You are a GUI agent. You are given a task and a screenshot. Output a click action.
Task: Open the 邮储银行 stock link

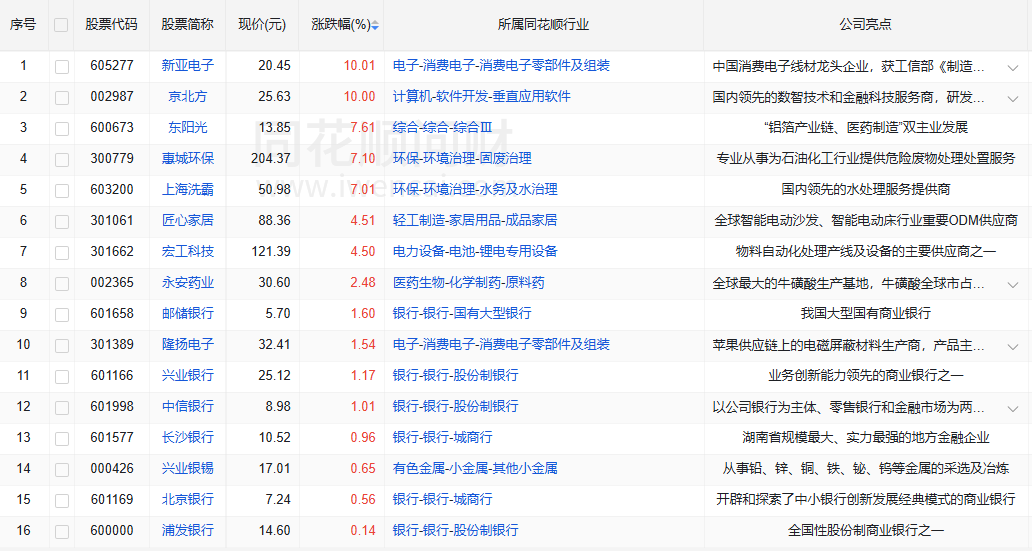point(188,313)
